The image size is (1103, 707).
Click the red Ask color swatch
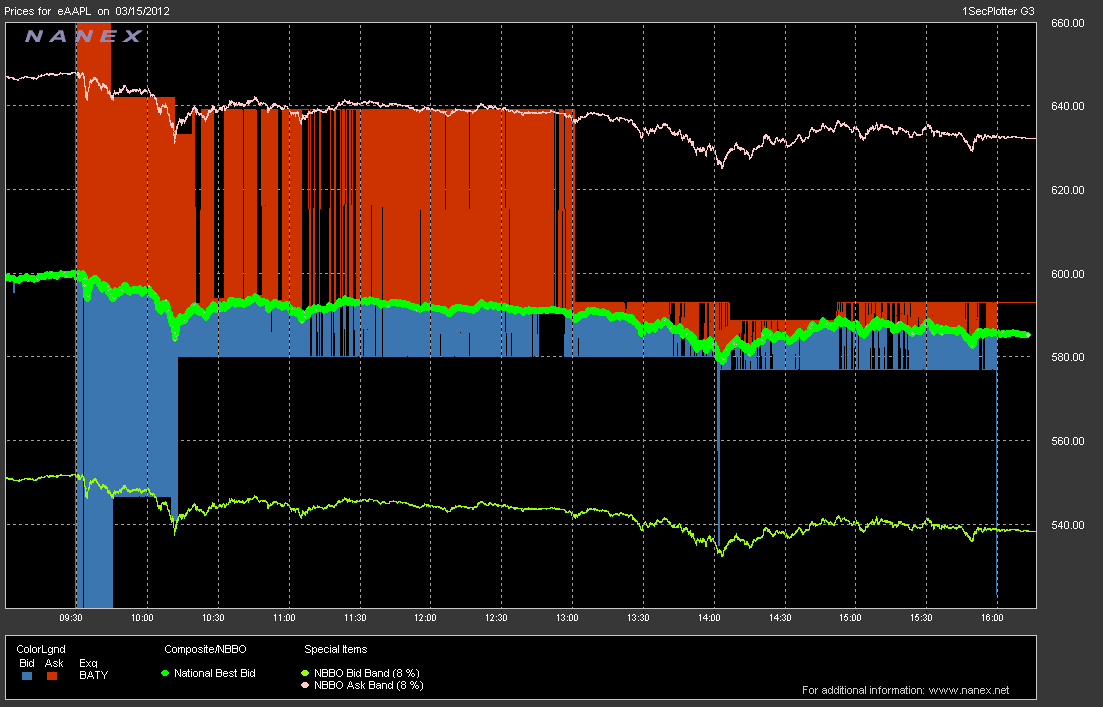pos(52,675)
